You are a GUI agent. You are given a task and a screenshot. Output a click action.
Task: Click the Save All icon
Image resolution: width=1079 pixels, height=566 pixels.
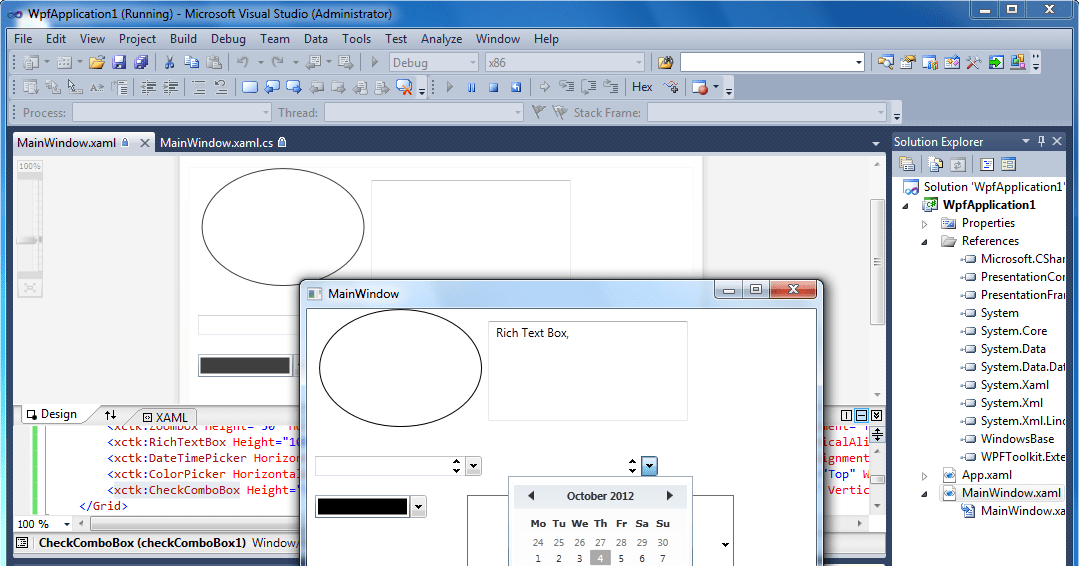(x=141, y=62)
